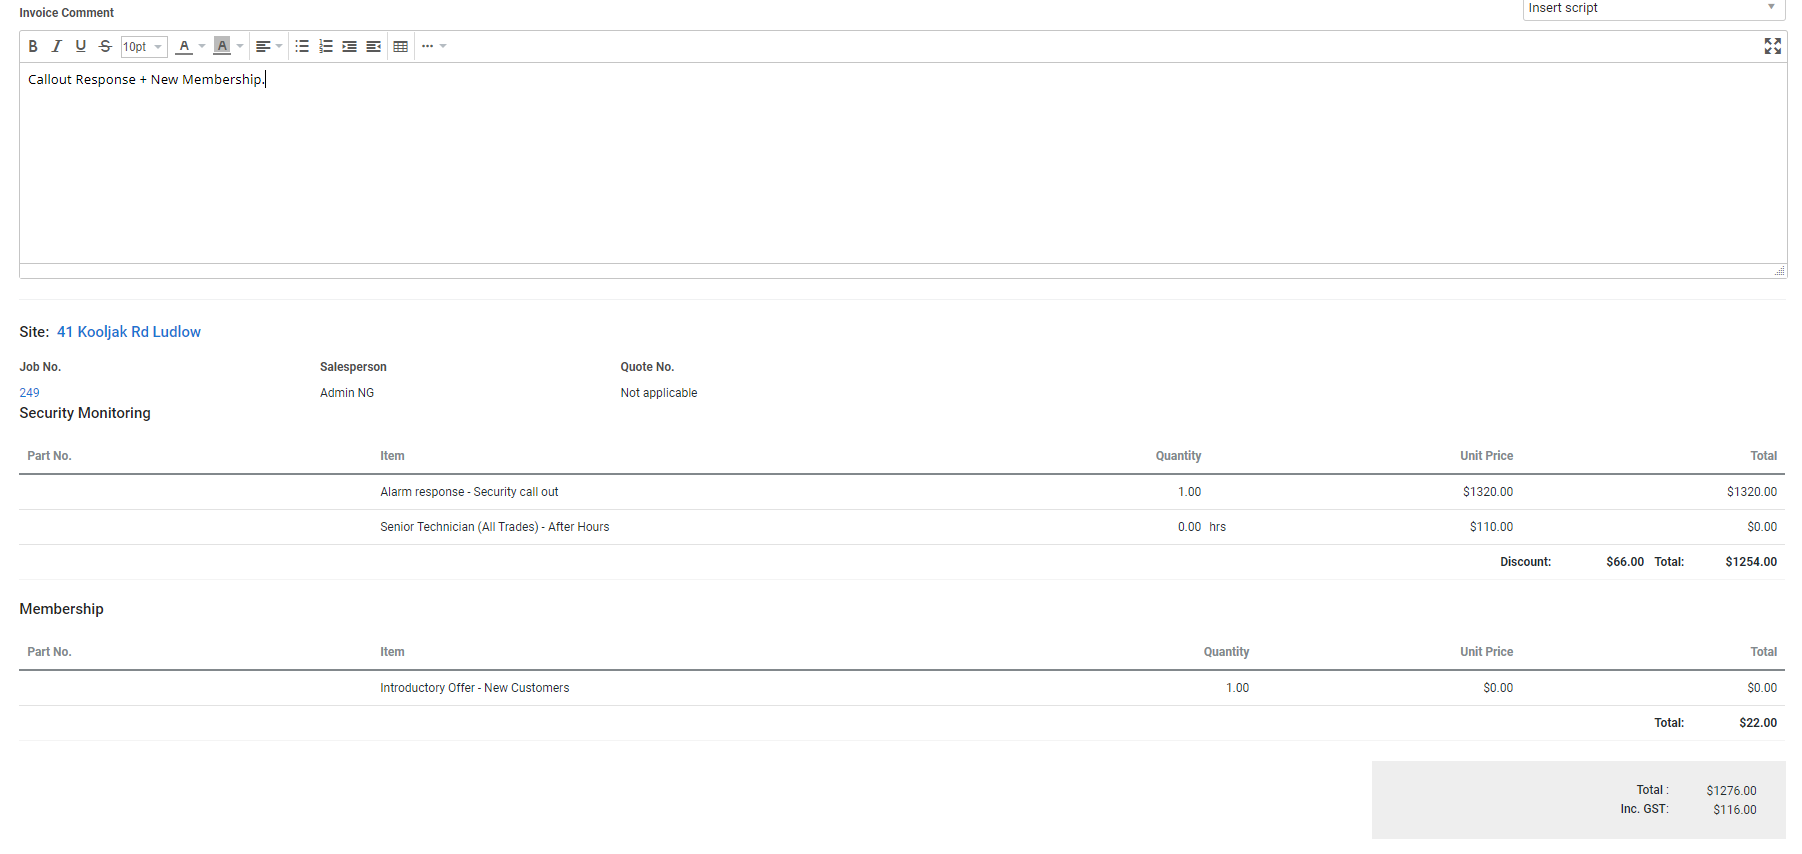Grab the editor resize handle corner
1802x854 pixels.
coord(1779,271)
